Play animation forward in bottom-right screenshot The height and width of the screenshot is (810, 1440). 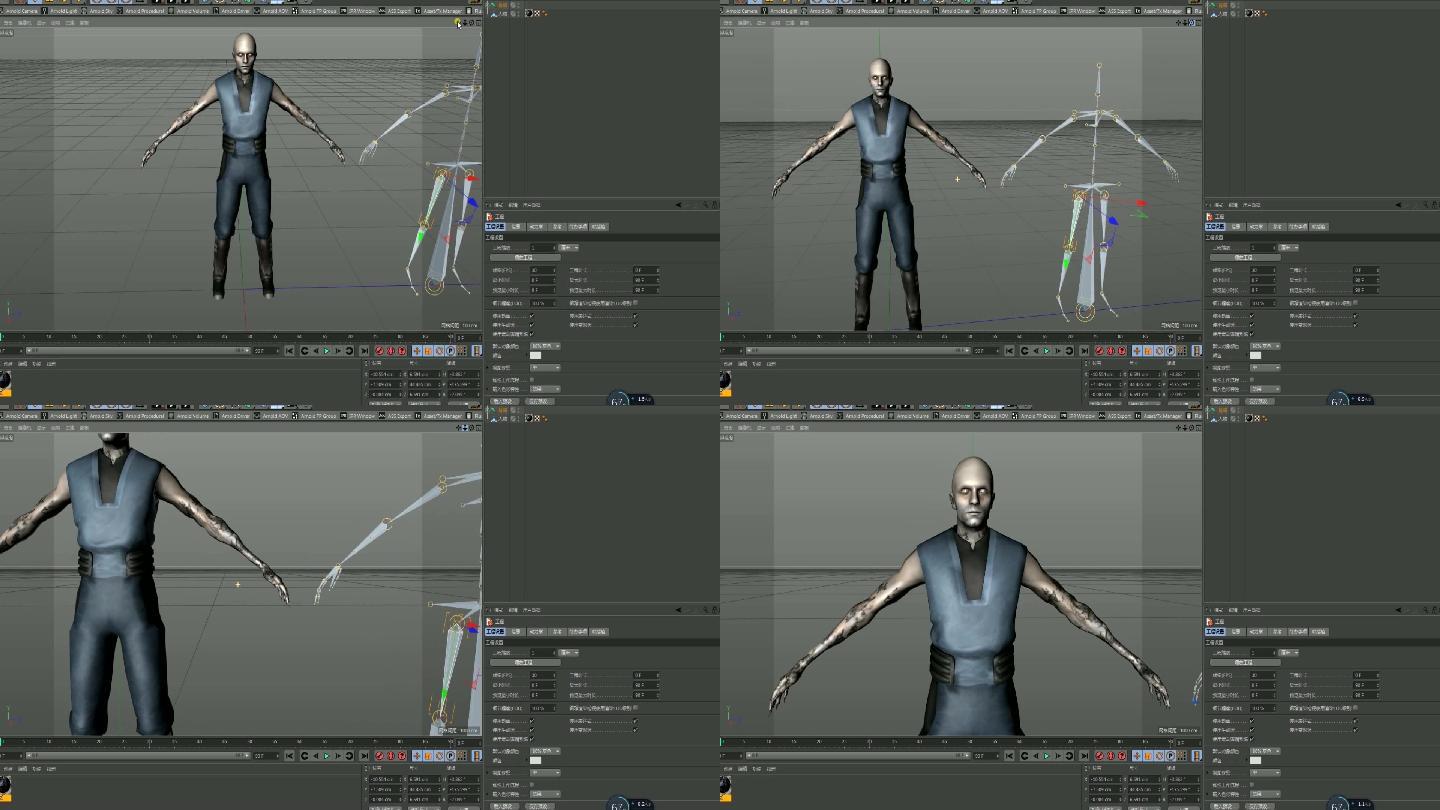click(1046, 756)
